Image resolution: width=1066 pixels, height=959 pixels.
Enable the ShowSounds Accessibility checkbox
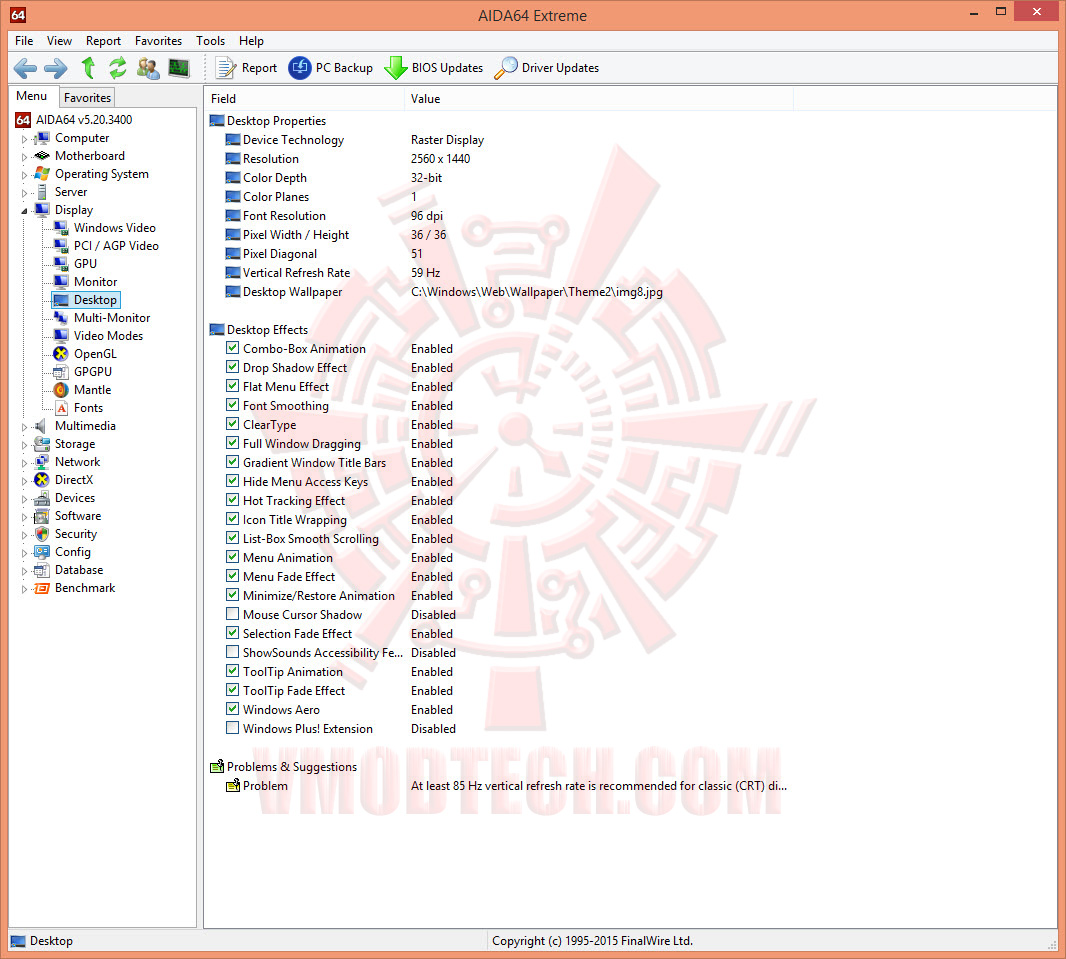click(x=233, y=652)
